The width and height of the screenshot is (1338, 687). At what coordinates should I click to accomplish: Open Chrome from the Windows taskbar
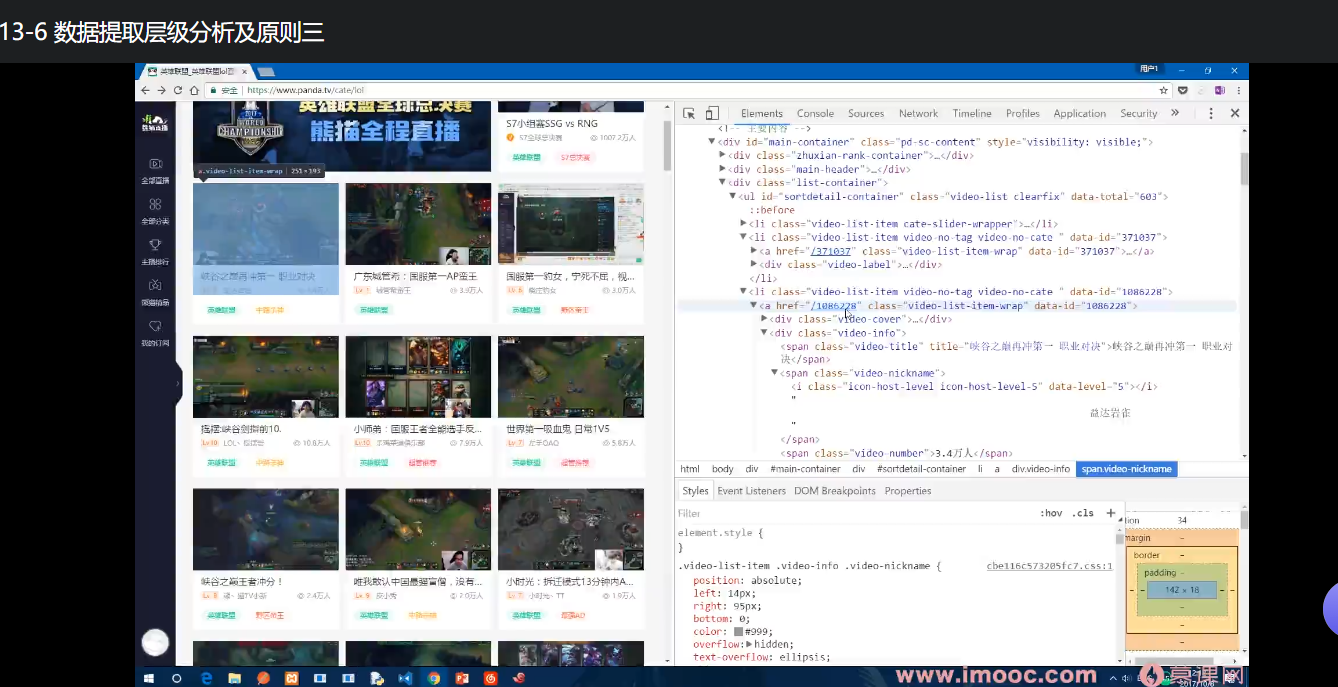click(x=433, y=677)
